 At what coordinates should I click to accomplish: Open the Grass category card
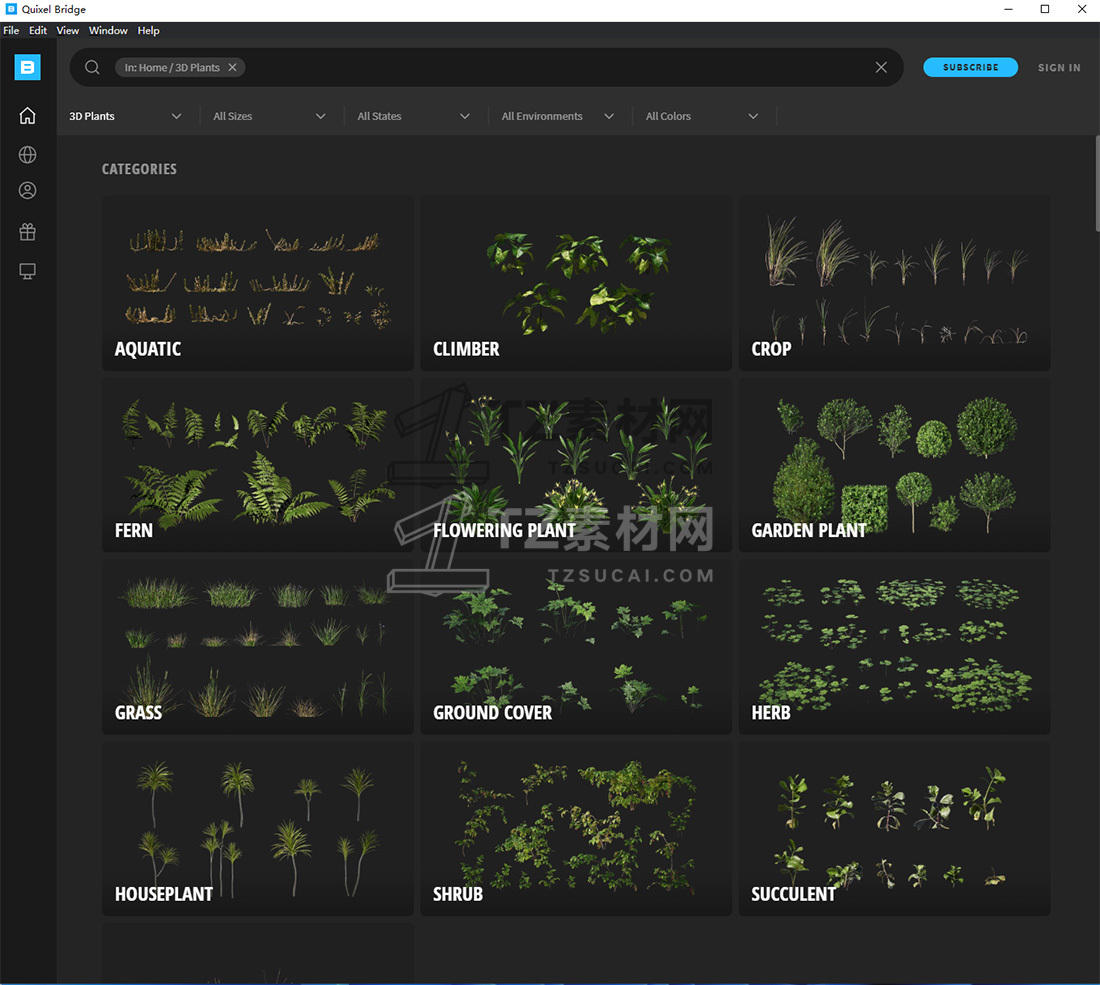coord(257,647)
